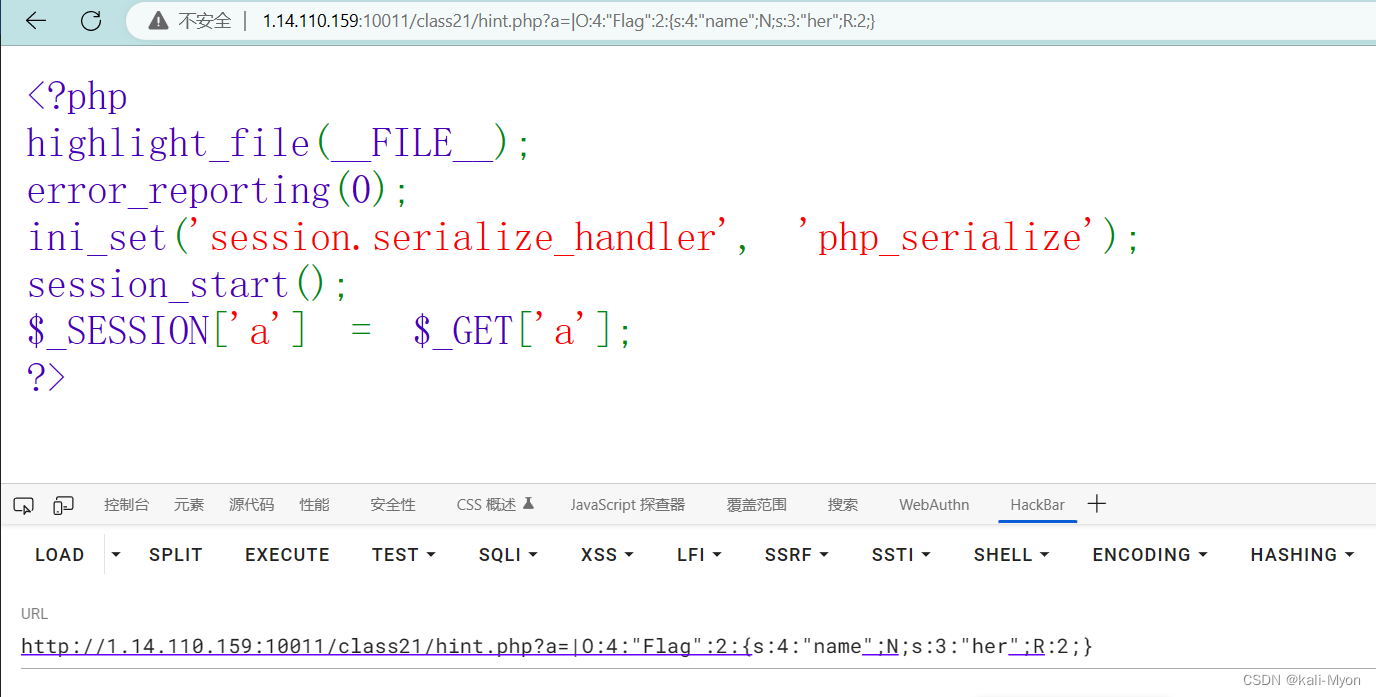1376x697 pixels.
Task: Open the HASHING menu
Action: (x=1301, y=554)
